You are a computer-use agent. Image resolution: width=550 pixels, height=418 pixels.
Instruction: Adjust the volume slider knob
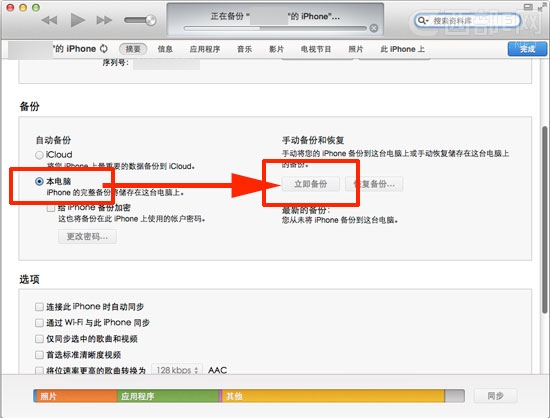click(x=151, y=20)
